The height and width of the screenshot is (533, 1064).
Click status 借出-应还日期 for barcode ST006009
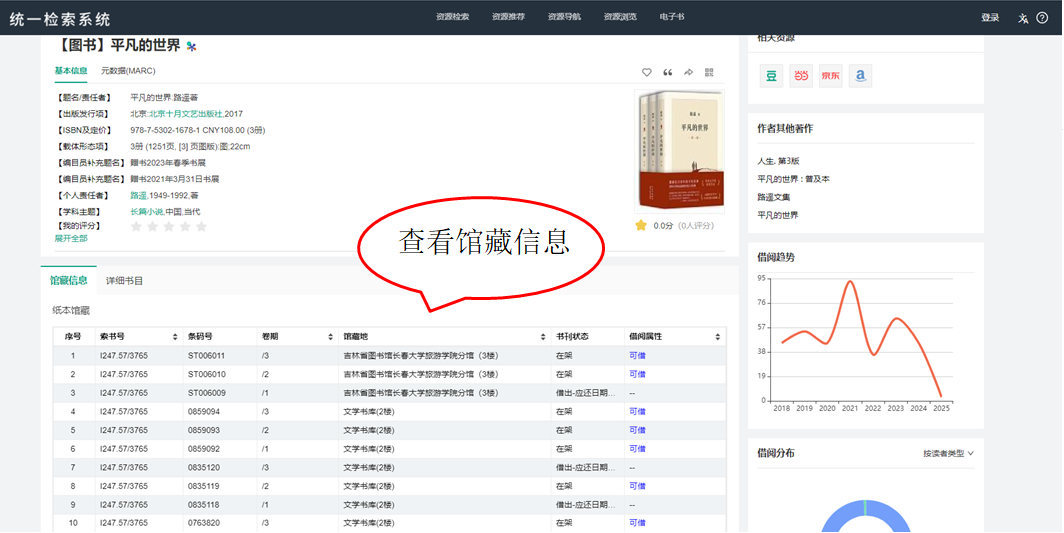(586, 393)
